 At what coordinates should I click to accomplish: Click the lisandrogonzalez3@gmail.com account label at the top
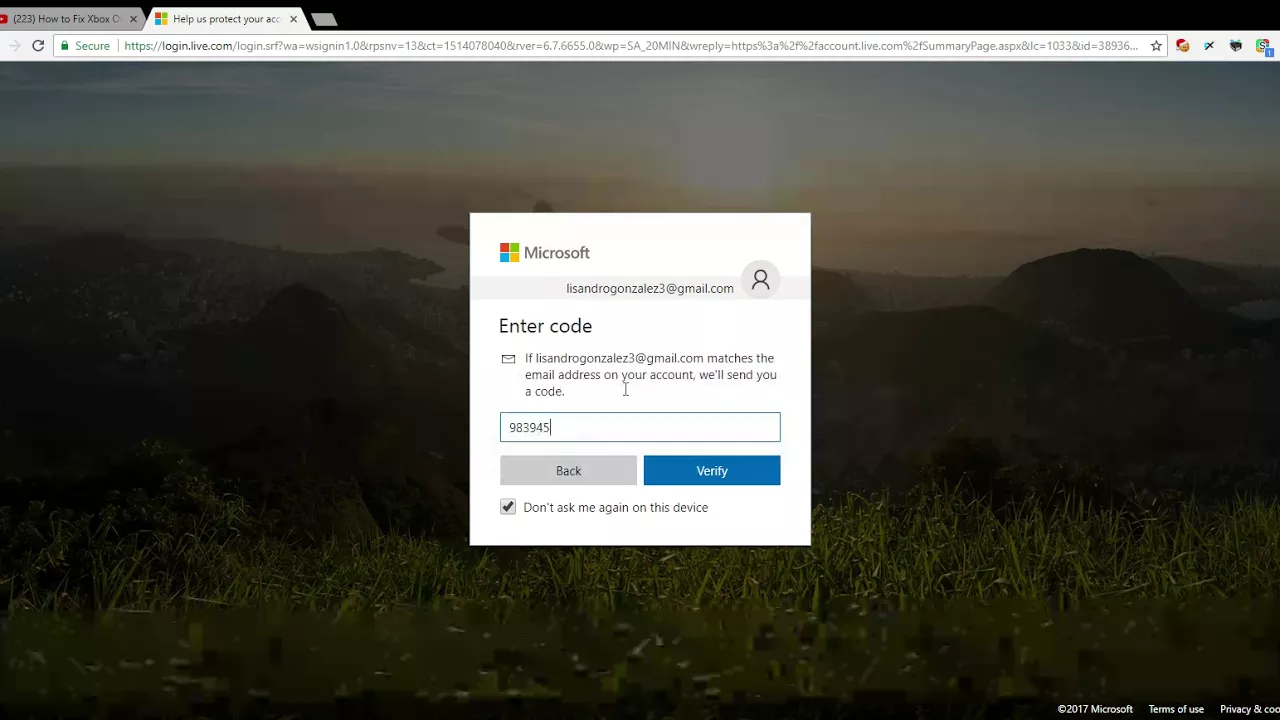pos(650,288)
